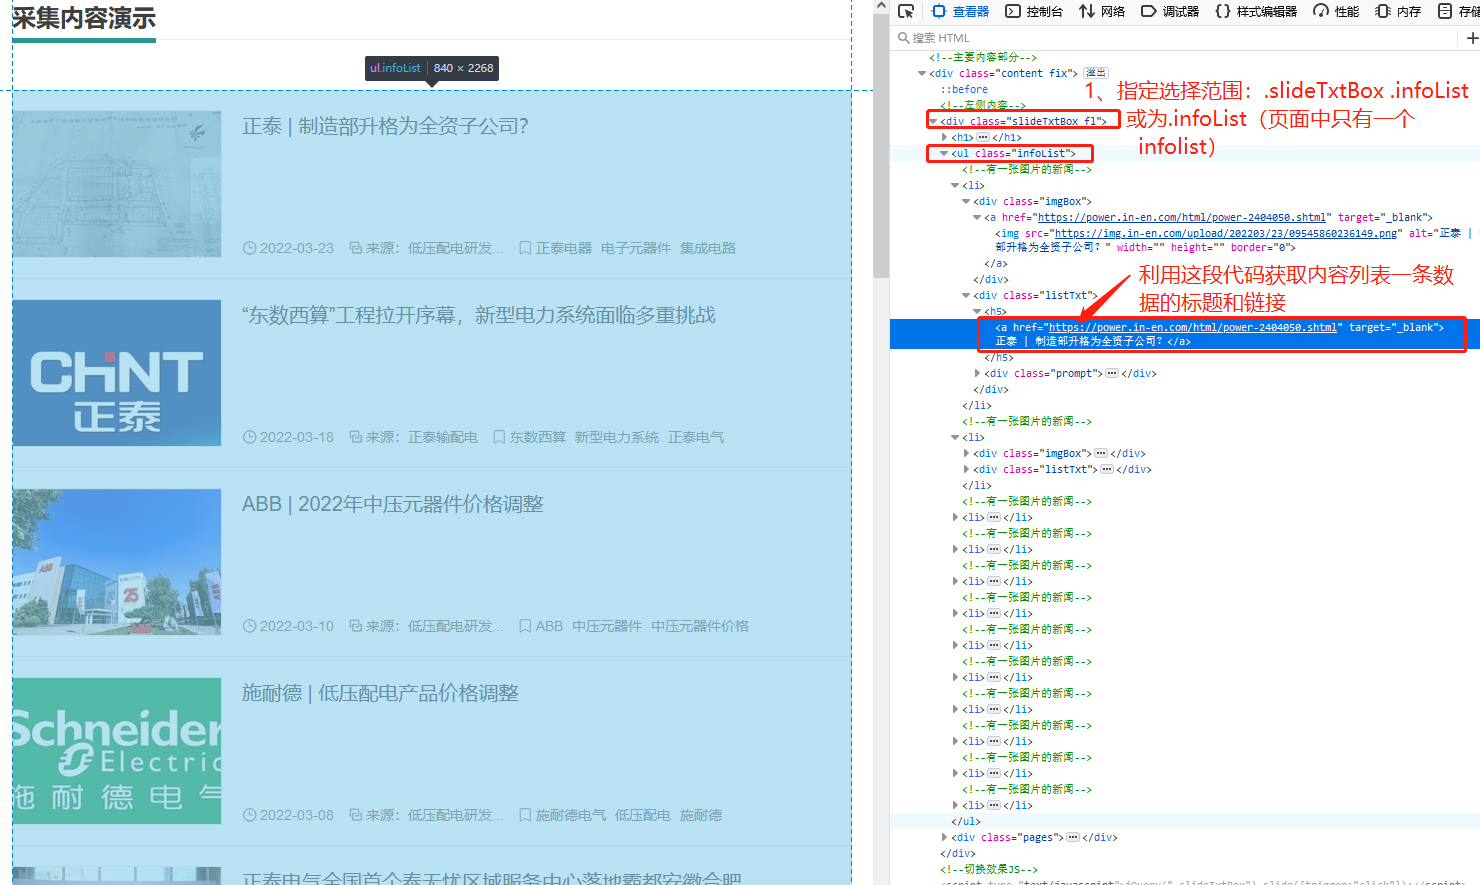Switch to the 性能 performance tab

click(1336, 11)
